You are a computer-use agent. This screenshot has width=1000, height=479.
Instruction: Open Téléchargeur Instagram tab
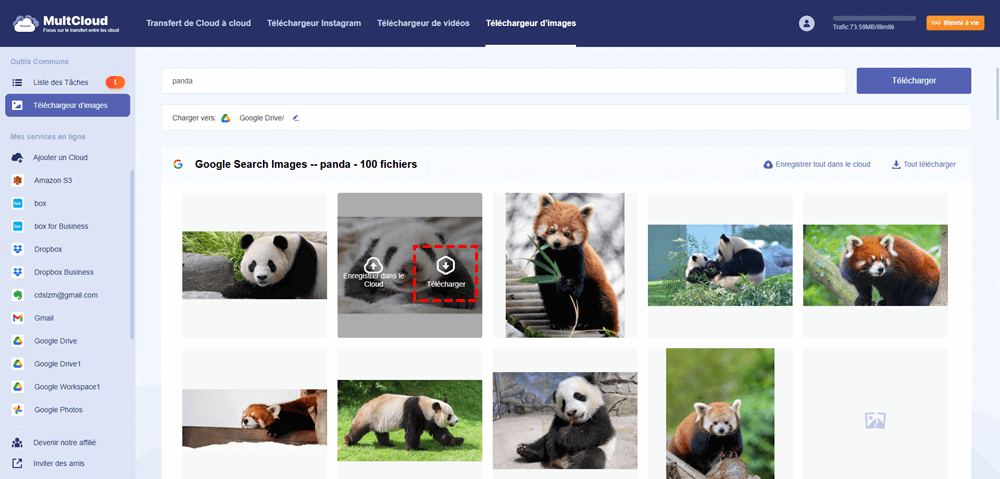[x=314, y=23]
